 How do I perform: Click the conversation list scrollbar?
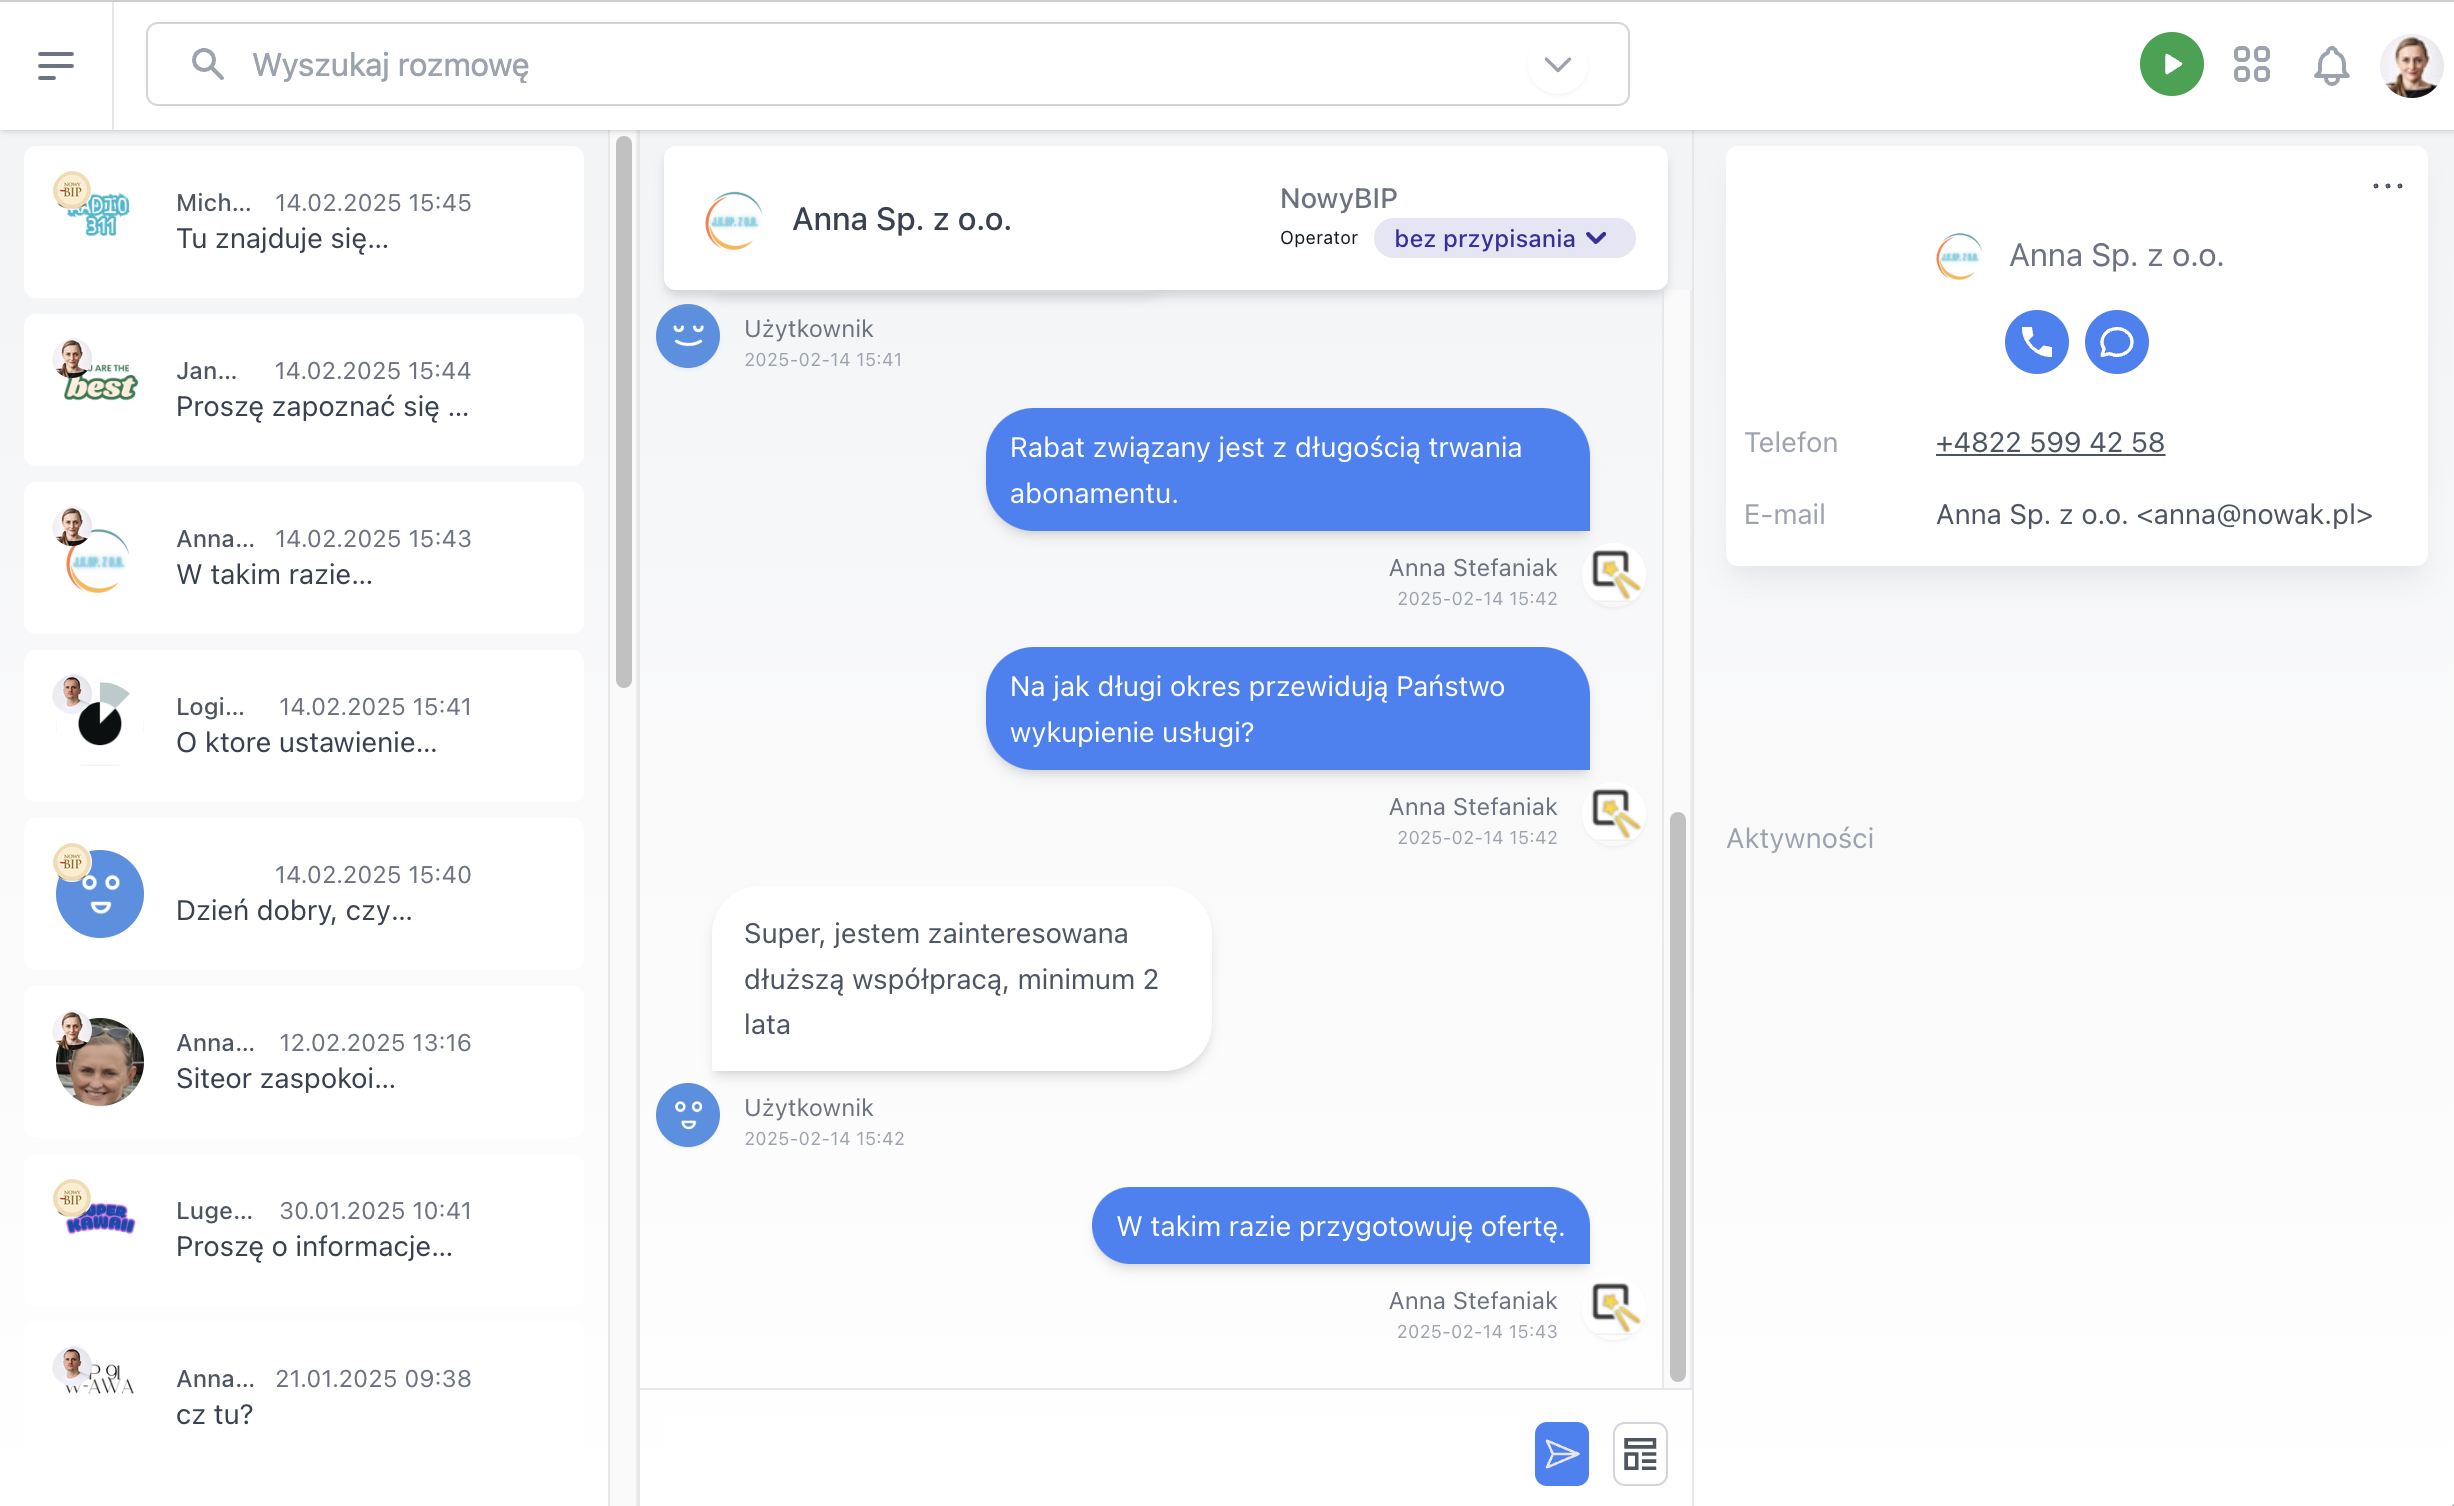624,412
